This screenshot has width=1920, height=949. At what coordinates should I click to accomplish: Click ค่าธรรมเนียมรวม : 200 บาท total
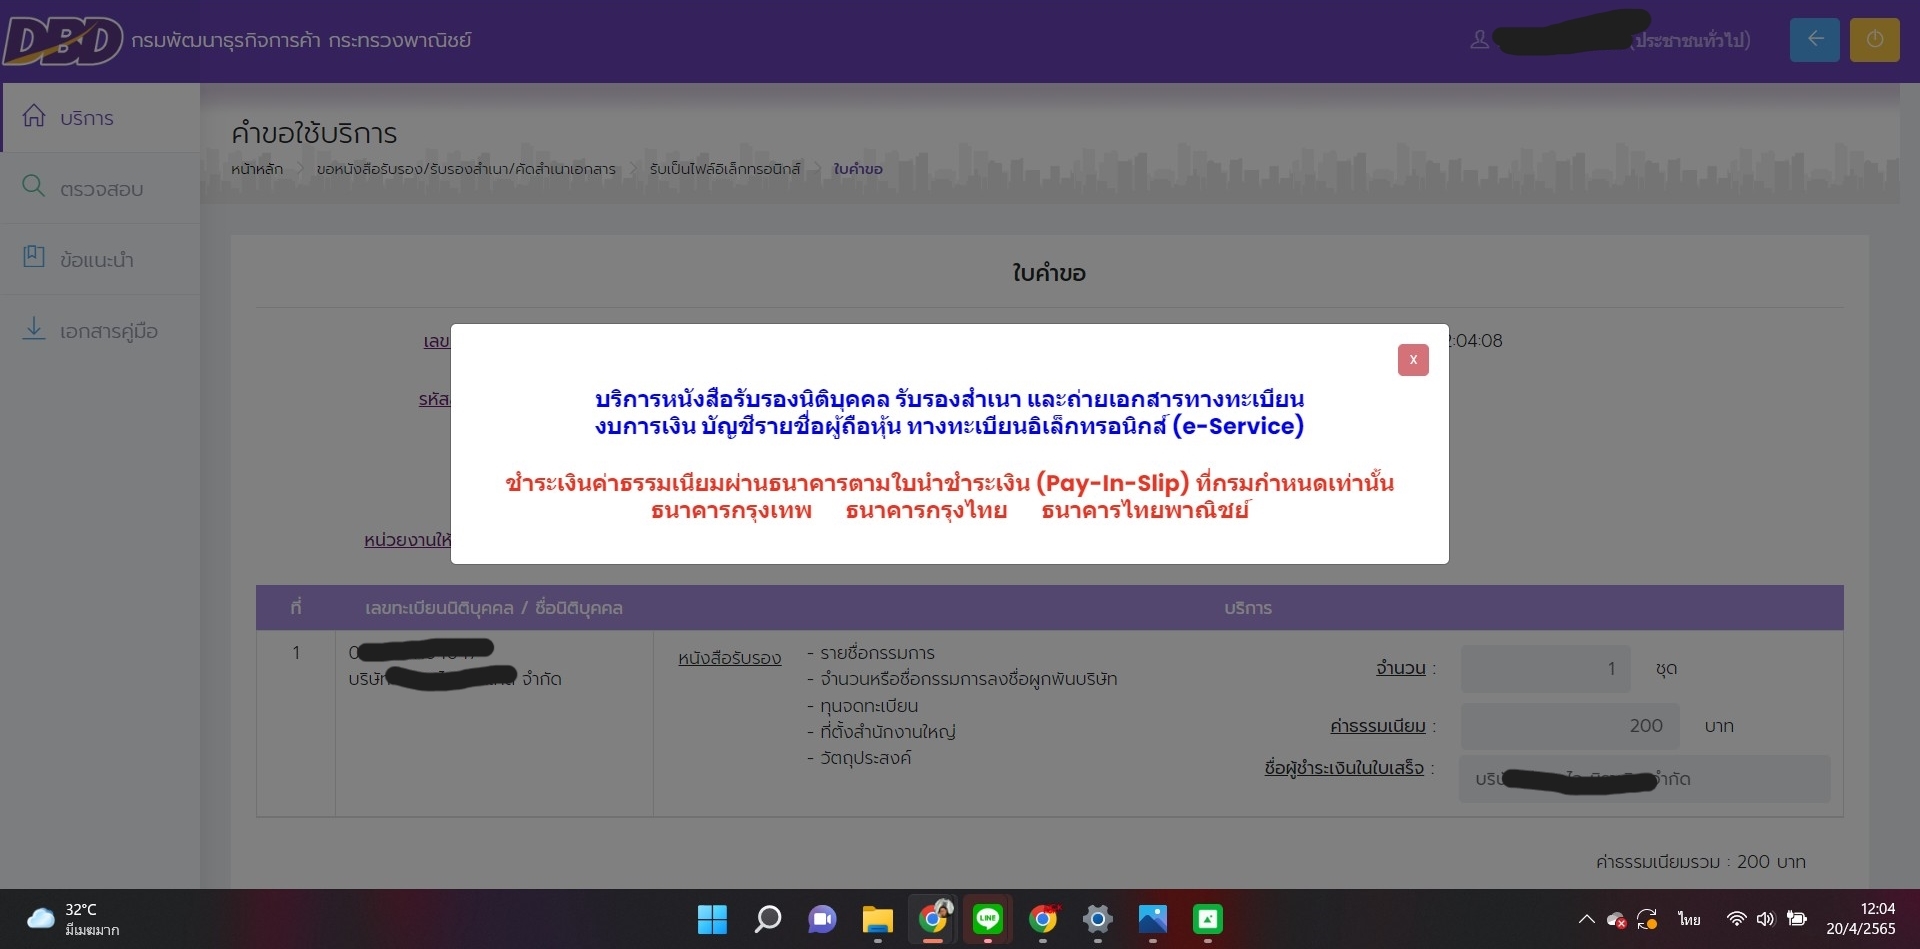tap(1700, 862)
